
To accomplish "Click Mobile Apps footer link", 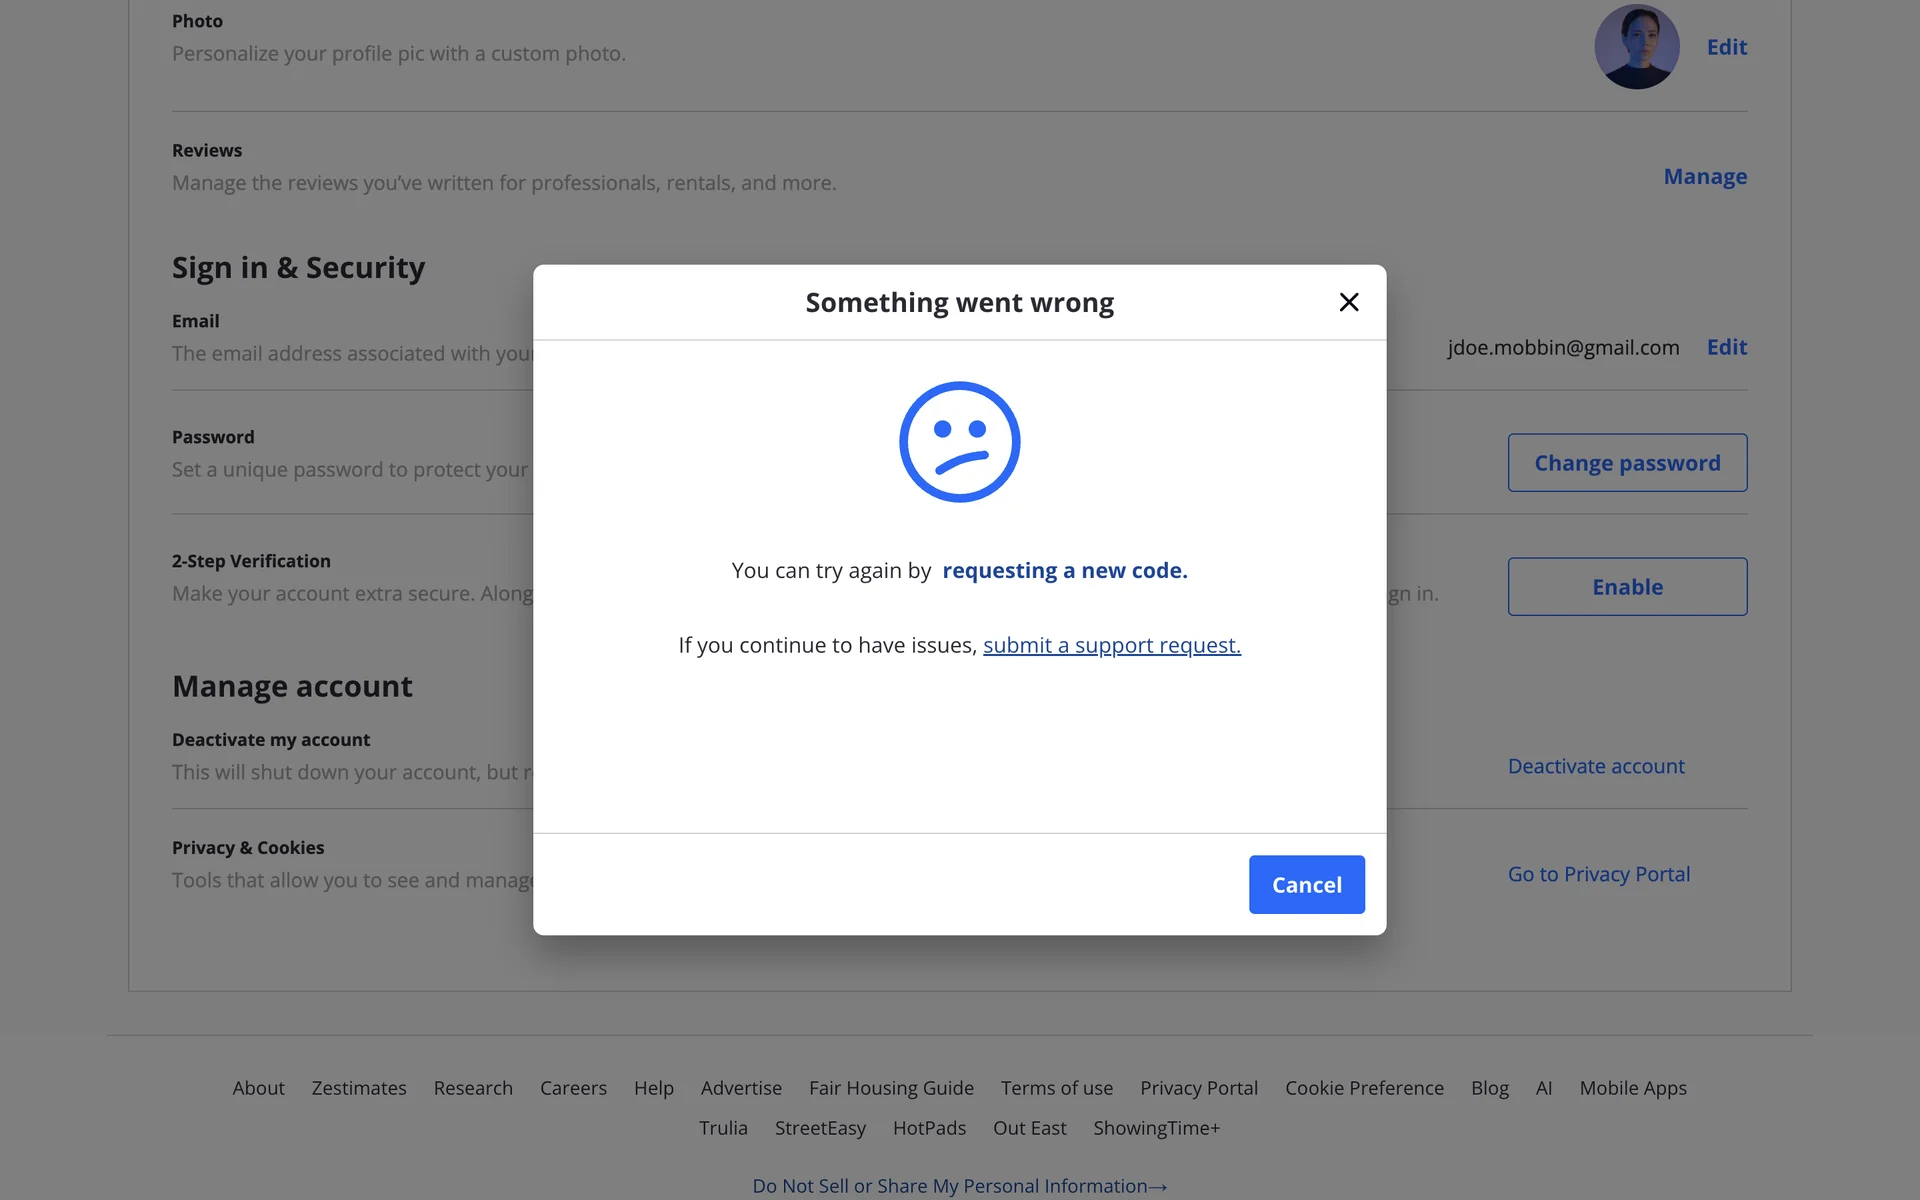I will [x=1632, y=1088].
